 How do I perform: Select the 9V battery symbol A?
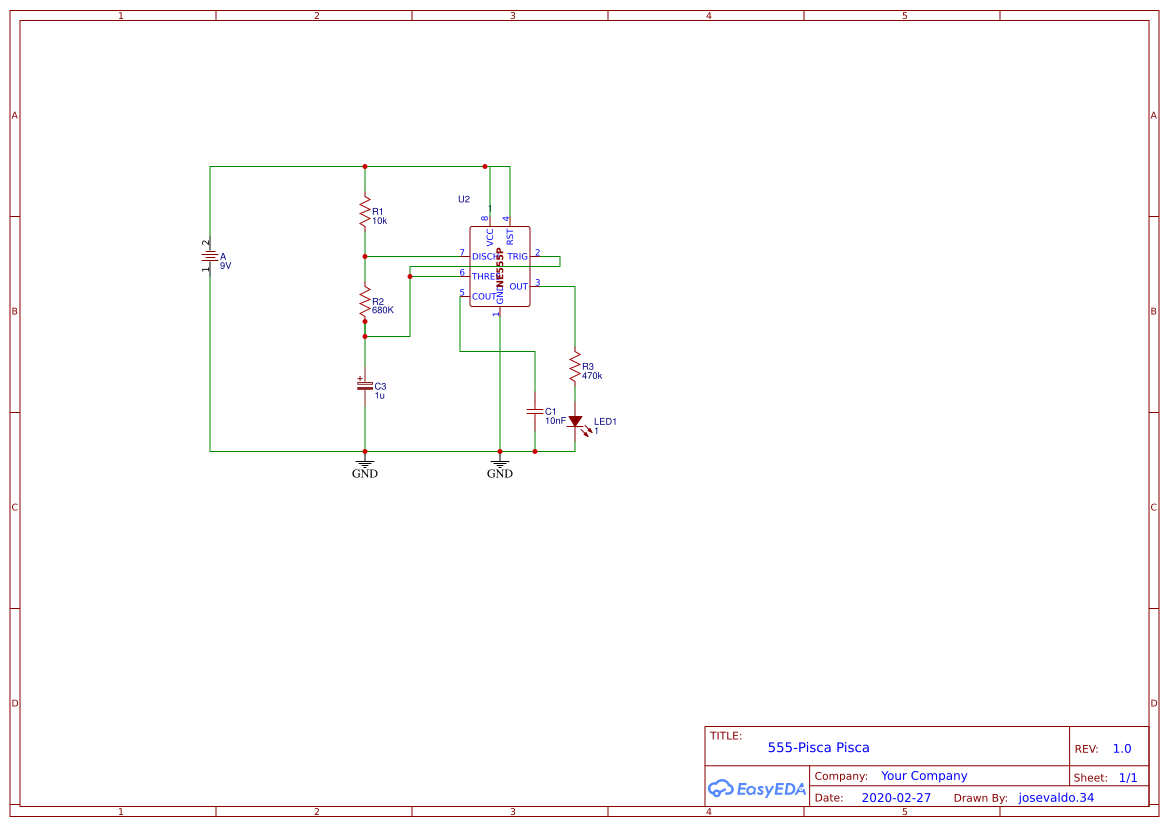point(210,255)
